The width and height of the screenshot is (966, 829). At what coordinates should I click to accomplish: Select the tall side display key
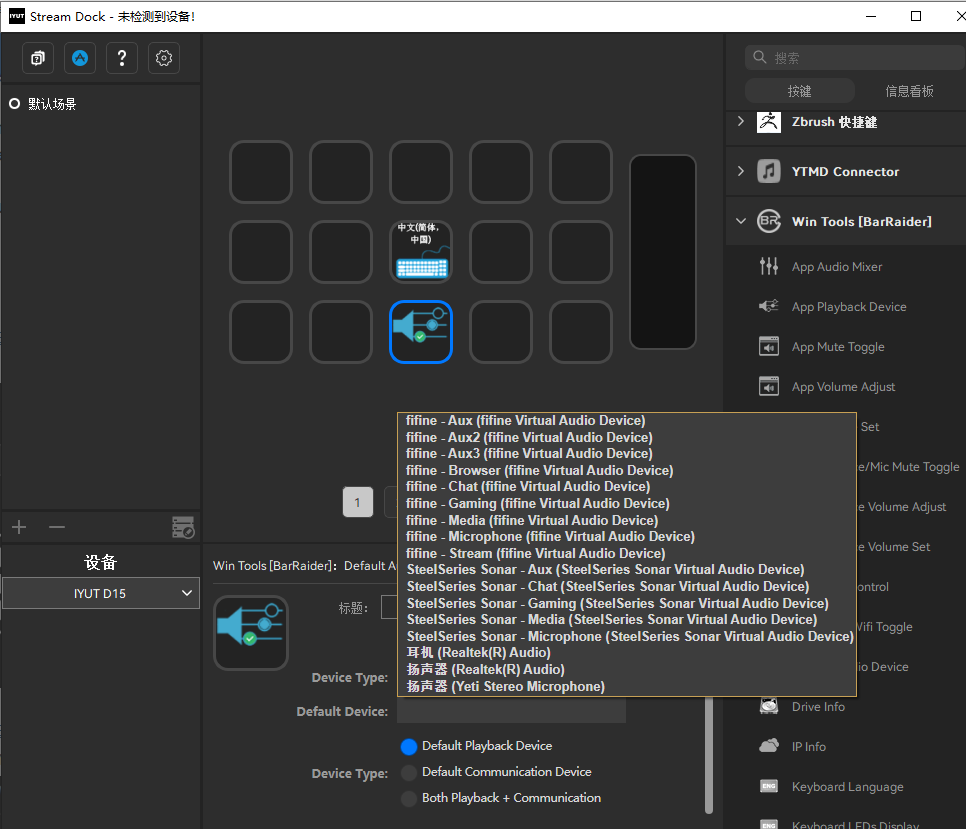coord(663,252)
